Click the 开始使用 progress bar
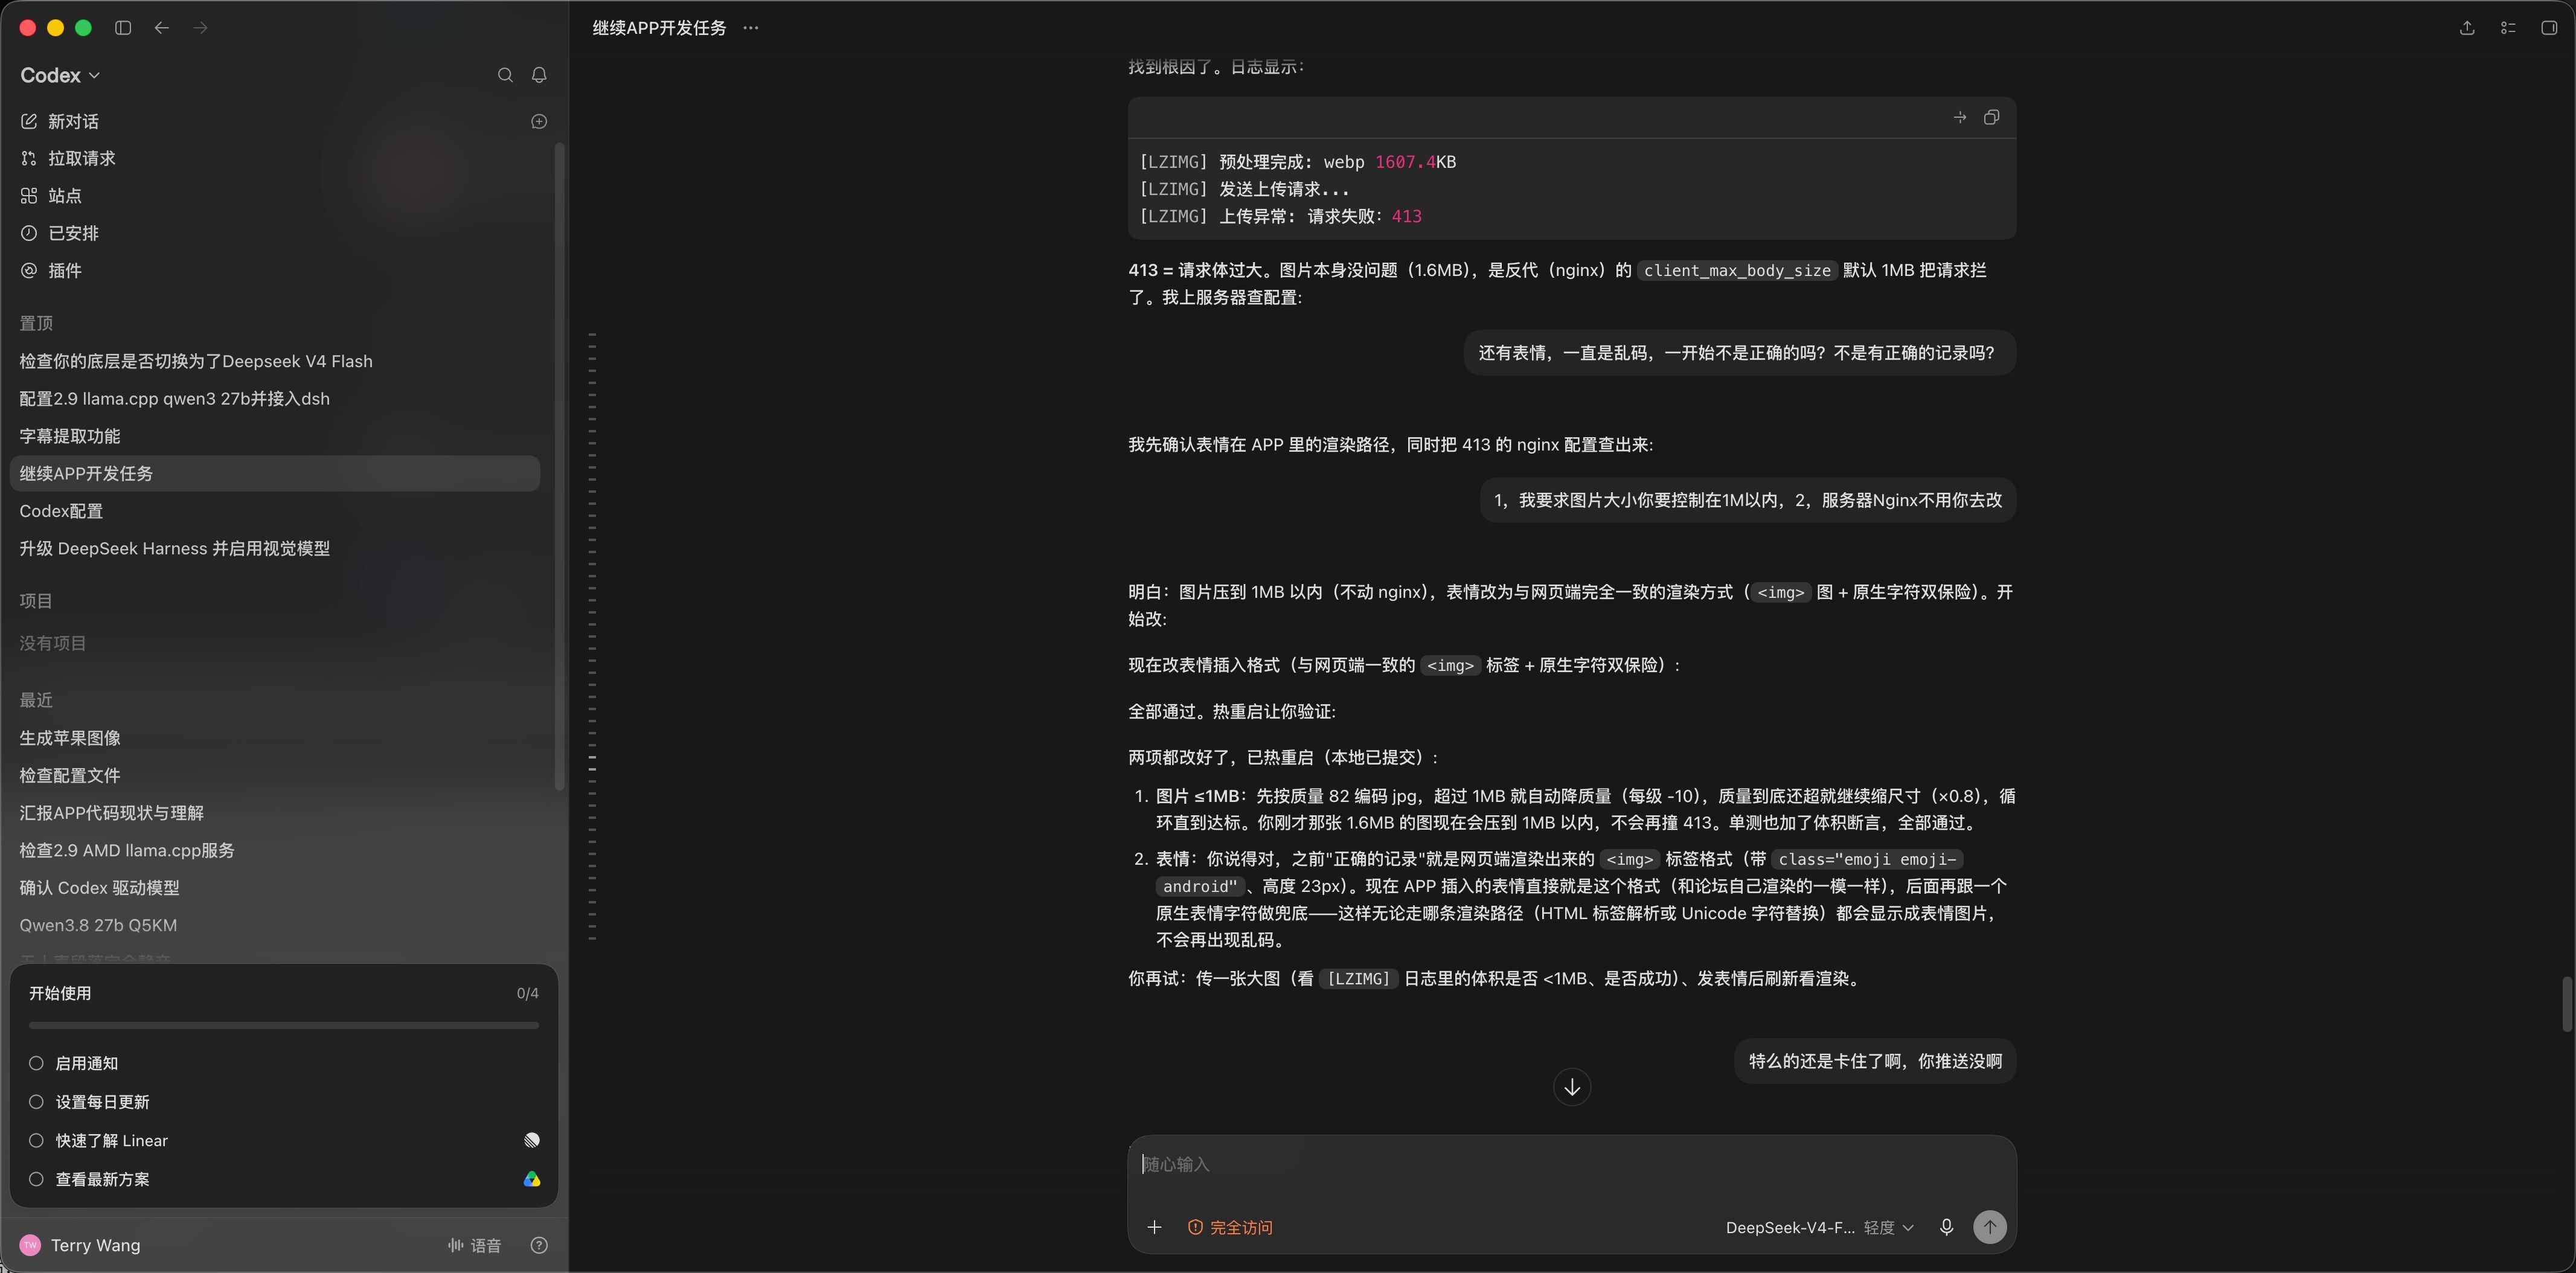 coord(284,1025)
